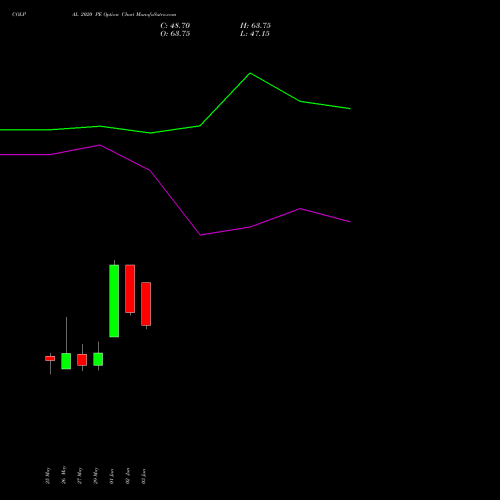Click the 26 May date label
The width and height of the screenshot is (500, 500).
point(64,475)
